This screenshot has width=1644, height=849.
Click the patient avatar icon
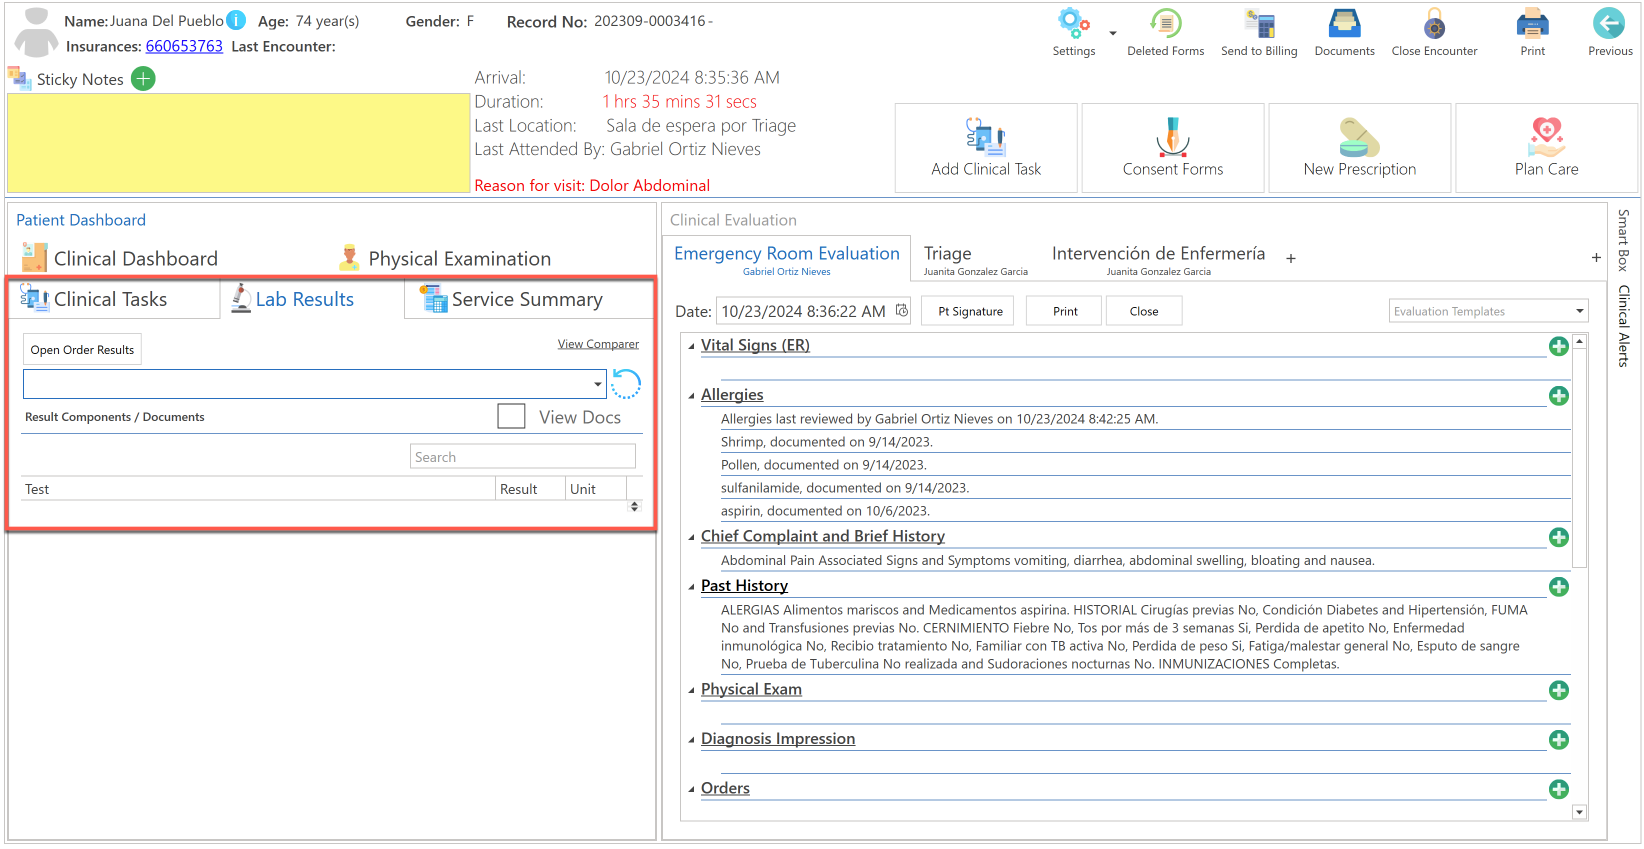(x=36, y=32)
